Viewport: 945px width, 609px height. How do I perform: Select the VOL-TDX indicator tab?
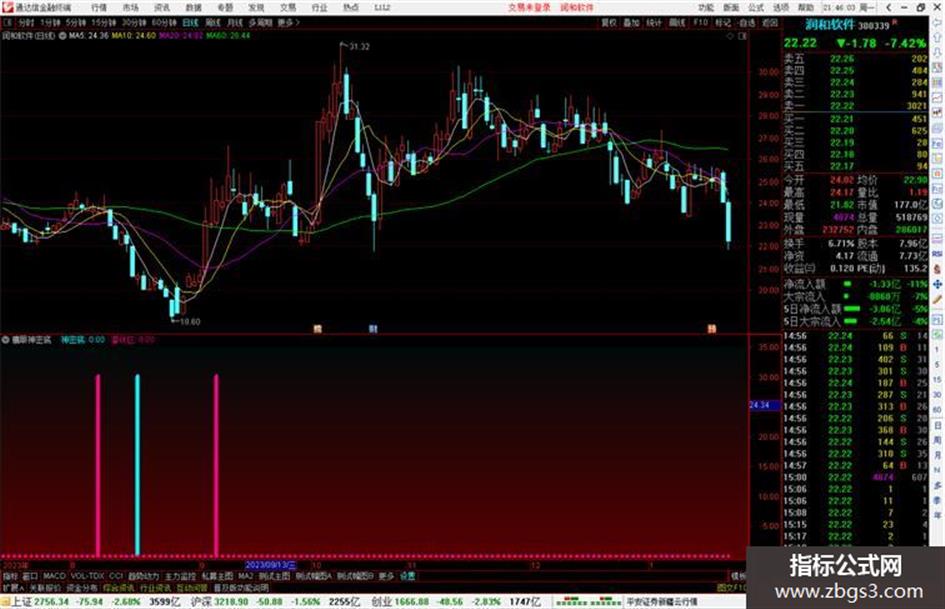click(x=87, y=576)
